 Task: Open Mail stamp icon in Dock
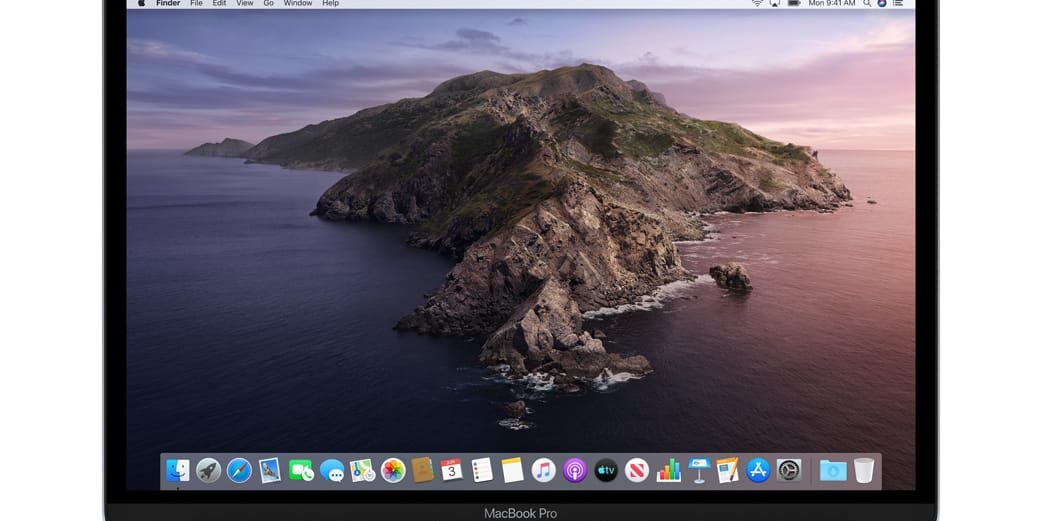tap(269, 470)
